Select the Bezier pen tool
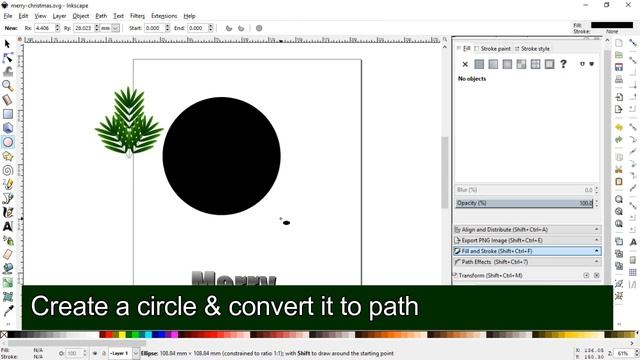This screenshot has width=640, height=360. 7,198
